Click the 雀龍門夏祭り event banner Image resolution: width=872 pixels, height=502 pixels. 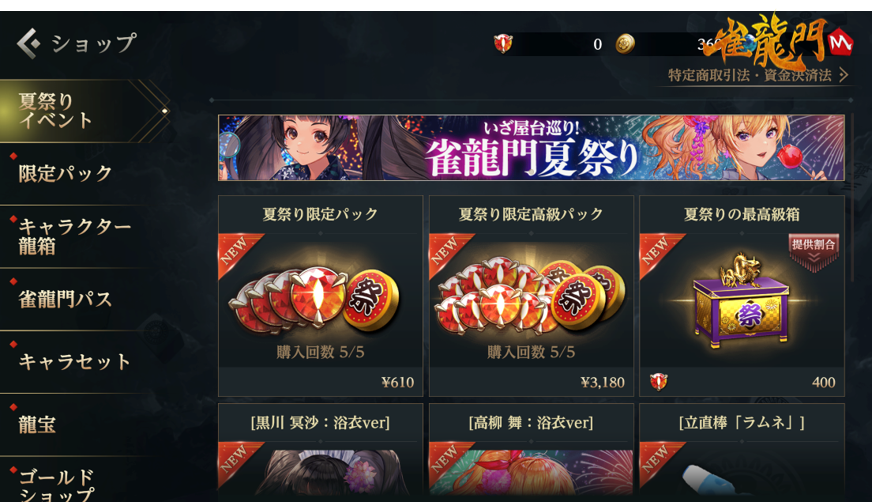[x=531, y=147]
